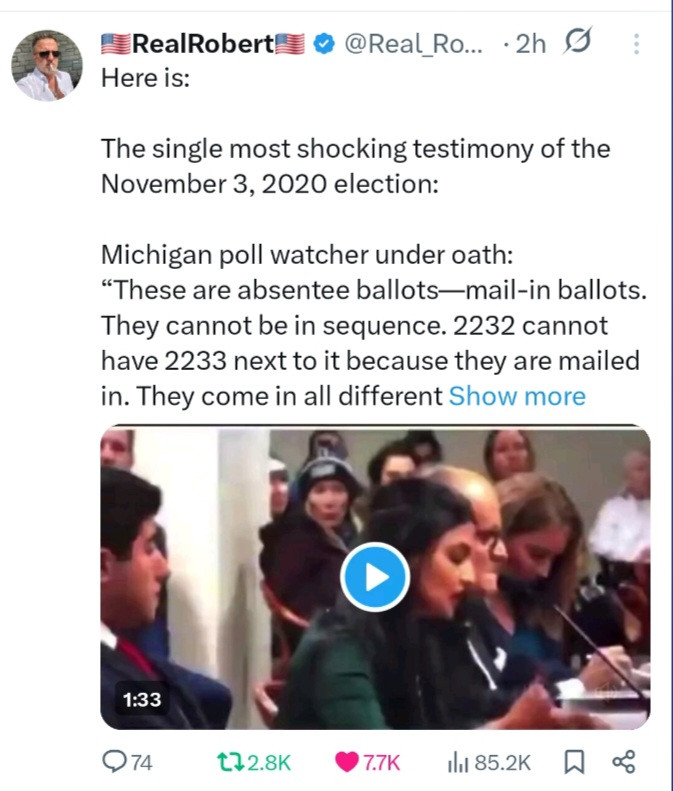Click the flag emoji before RealRobert
The height and width of the screenshot is (791, 673).
pyautogui.click(x=116, y=44)
